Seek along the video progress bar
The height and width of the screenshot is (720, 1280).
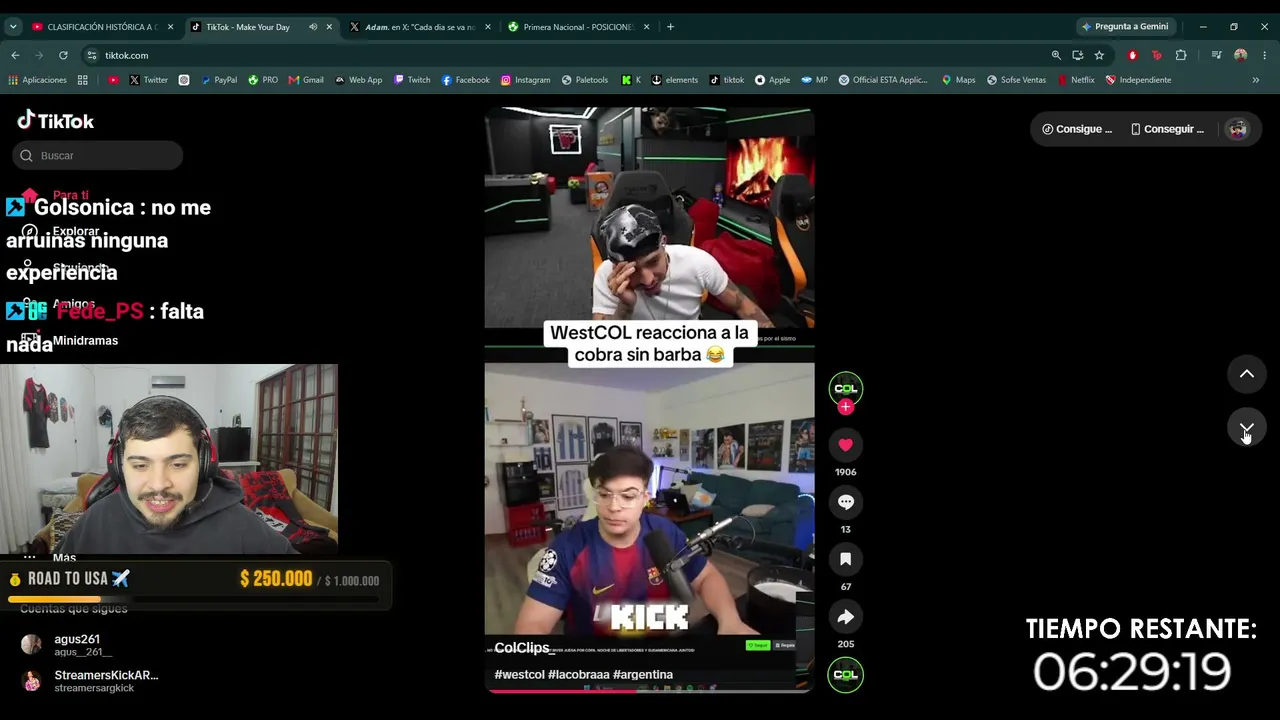[649, 690]
